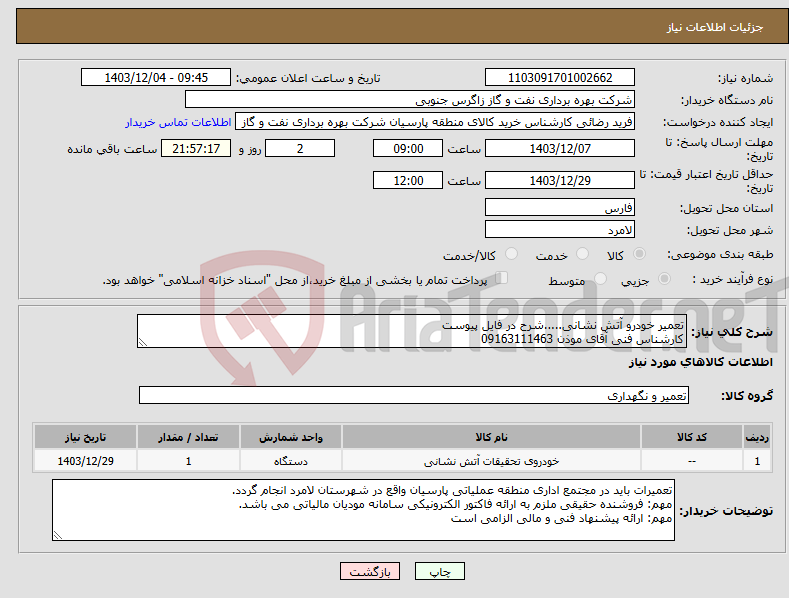Click the label طبقه بندی موضوعی
789x598 pixels.
[x=720, y=254]
